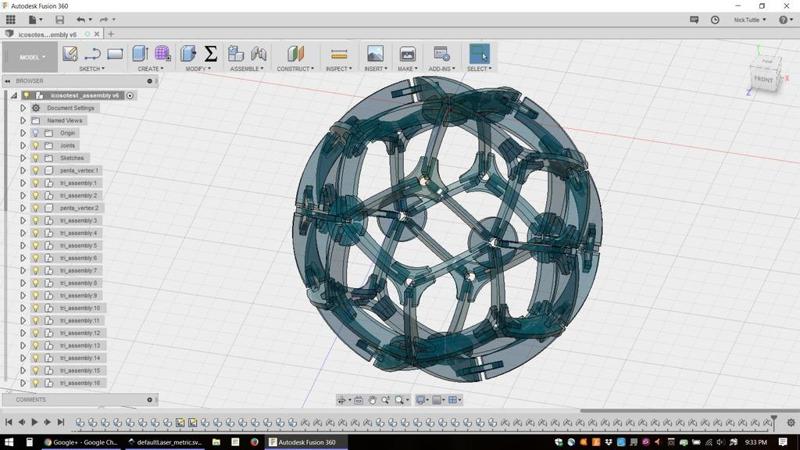Open the MODEL workspace dropdown
This screenshot has width=800, height=450.
(30, 57)
